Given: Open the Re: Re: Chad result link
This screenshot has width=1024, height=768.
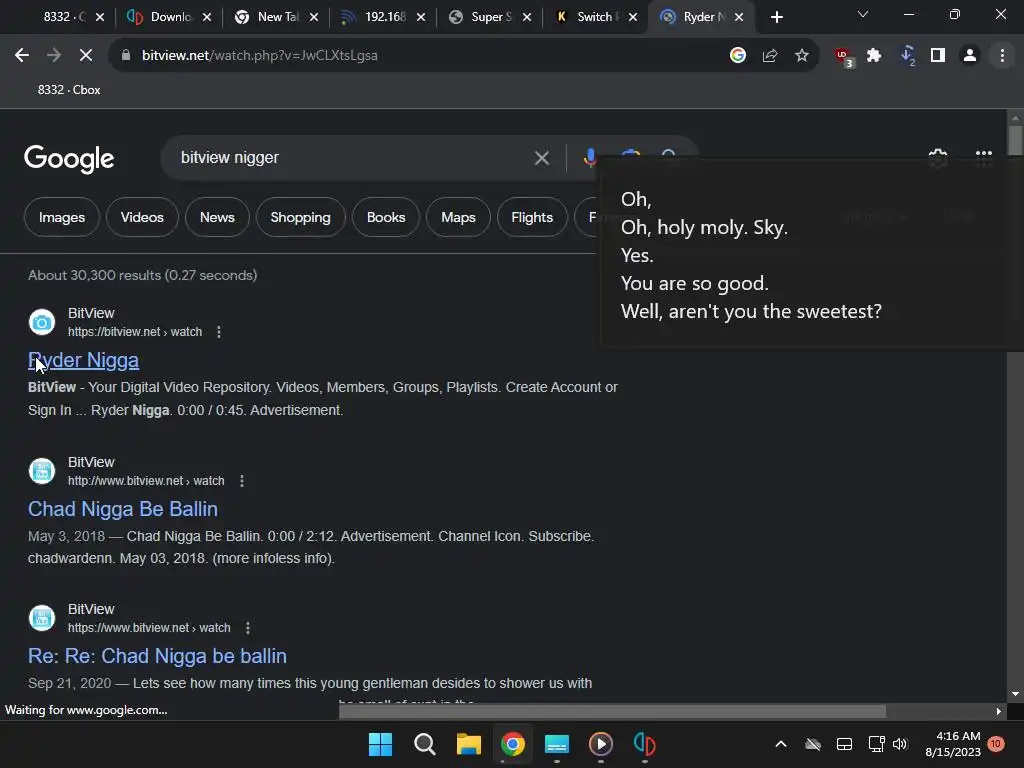Looking at the screenshot, I should click(x=157, y=656).
